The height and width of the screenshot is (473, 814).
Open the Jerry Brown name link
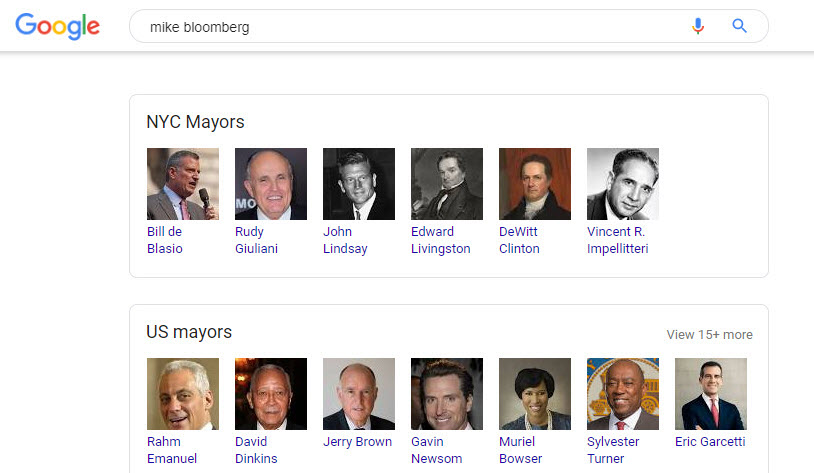pos(359,442)
